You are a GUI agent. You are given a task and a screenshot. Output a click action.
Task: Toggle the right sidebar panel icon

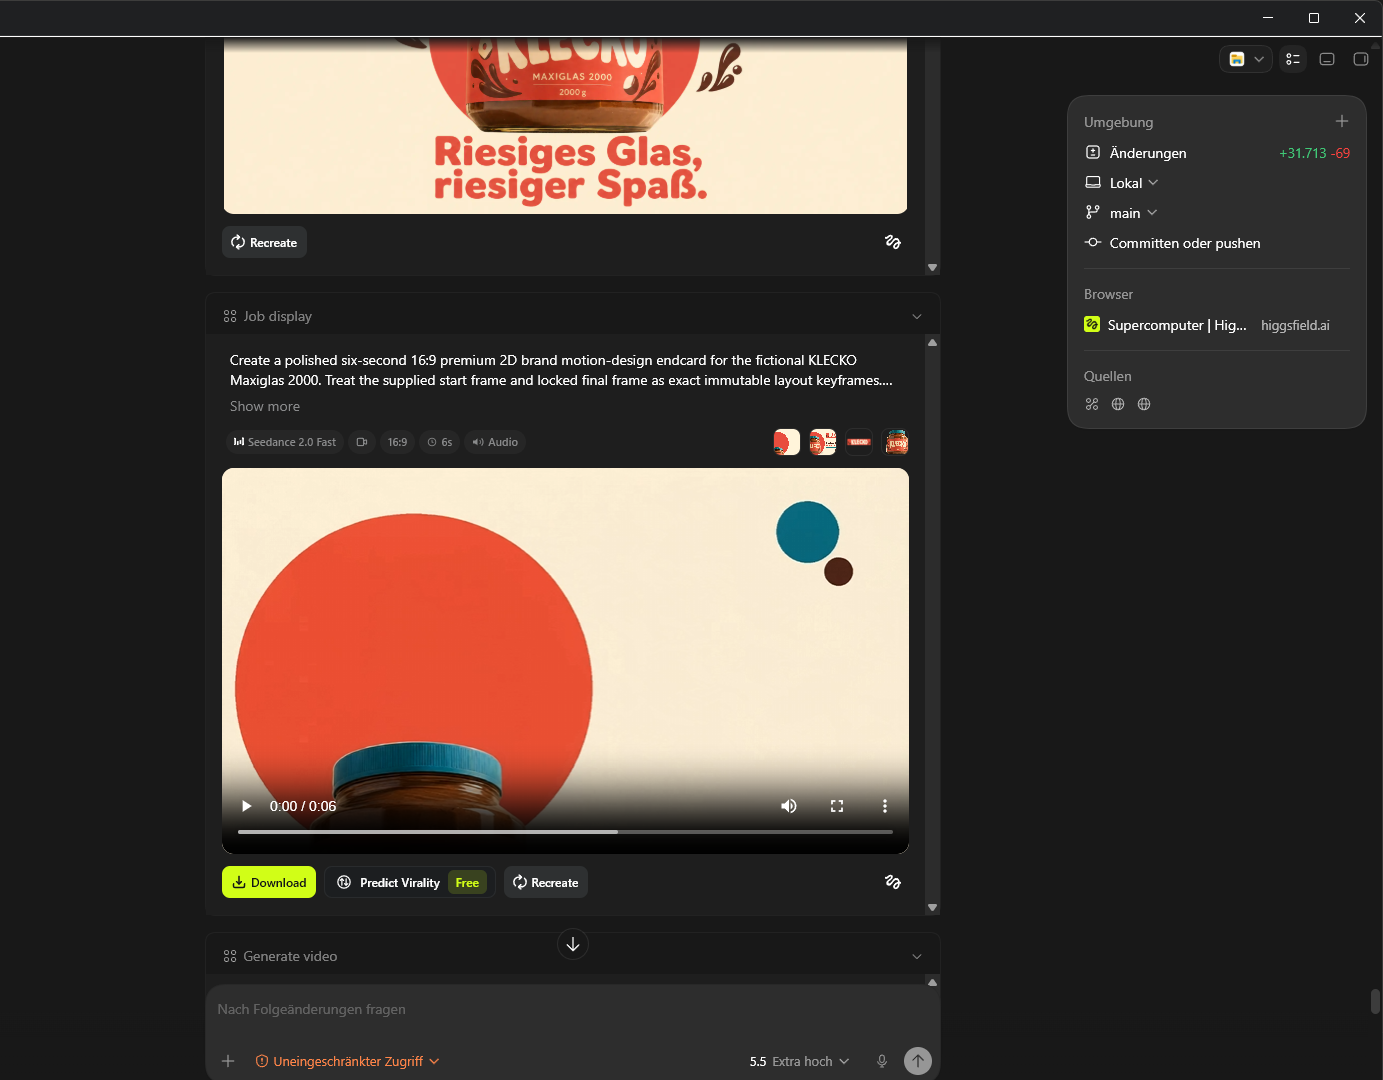click(x=1361, y=59)
